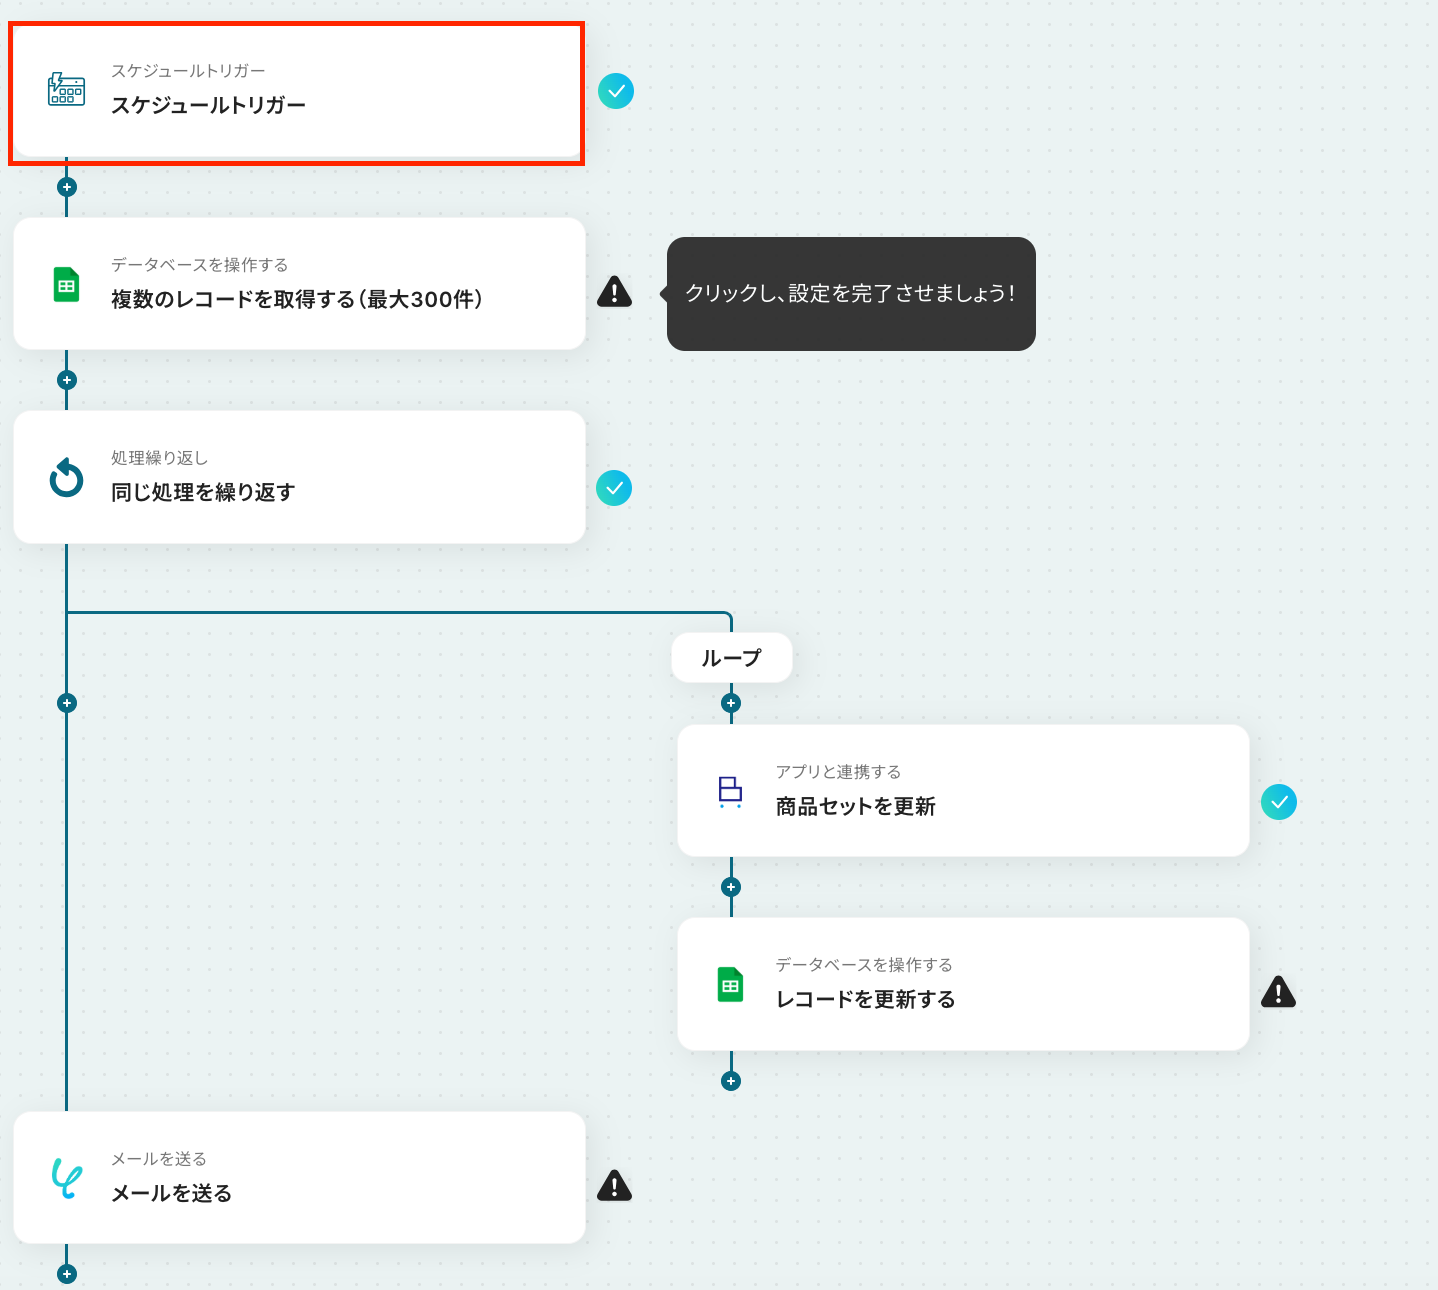
Task: Click the green checkmark beside スケジュールトリガー
Action: click(616, 91)
